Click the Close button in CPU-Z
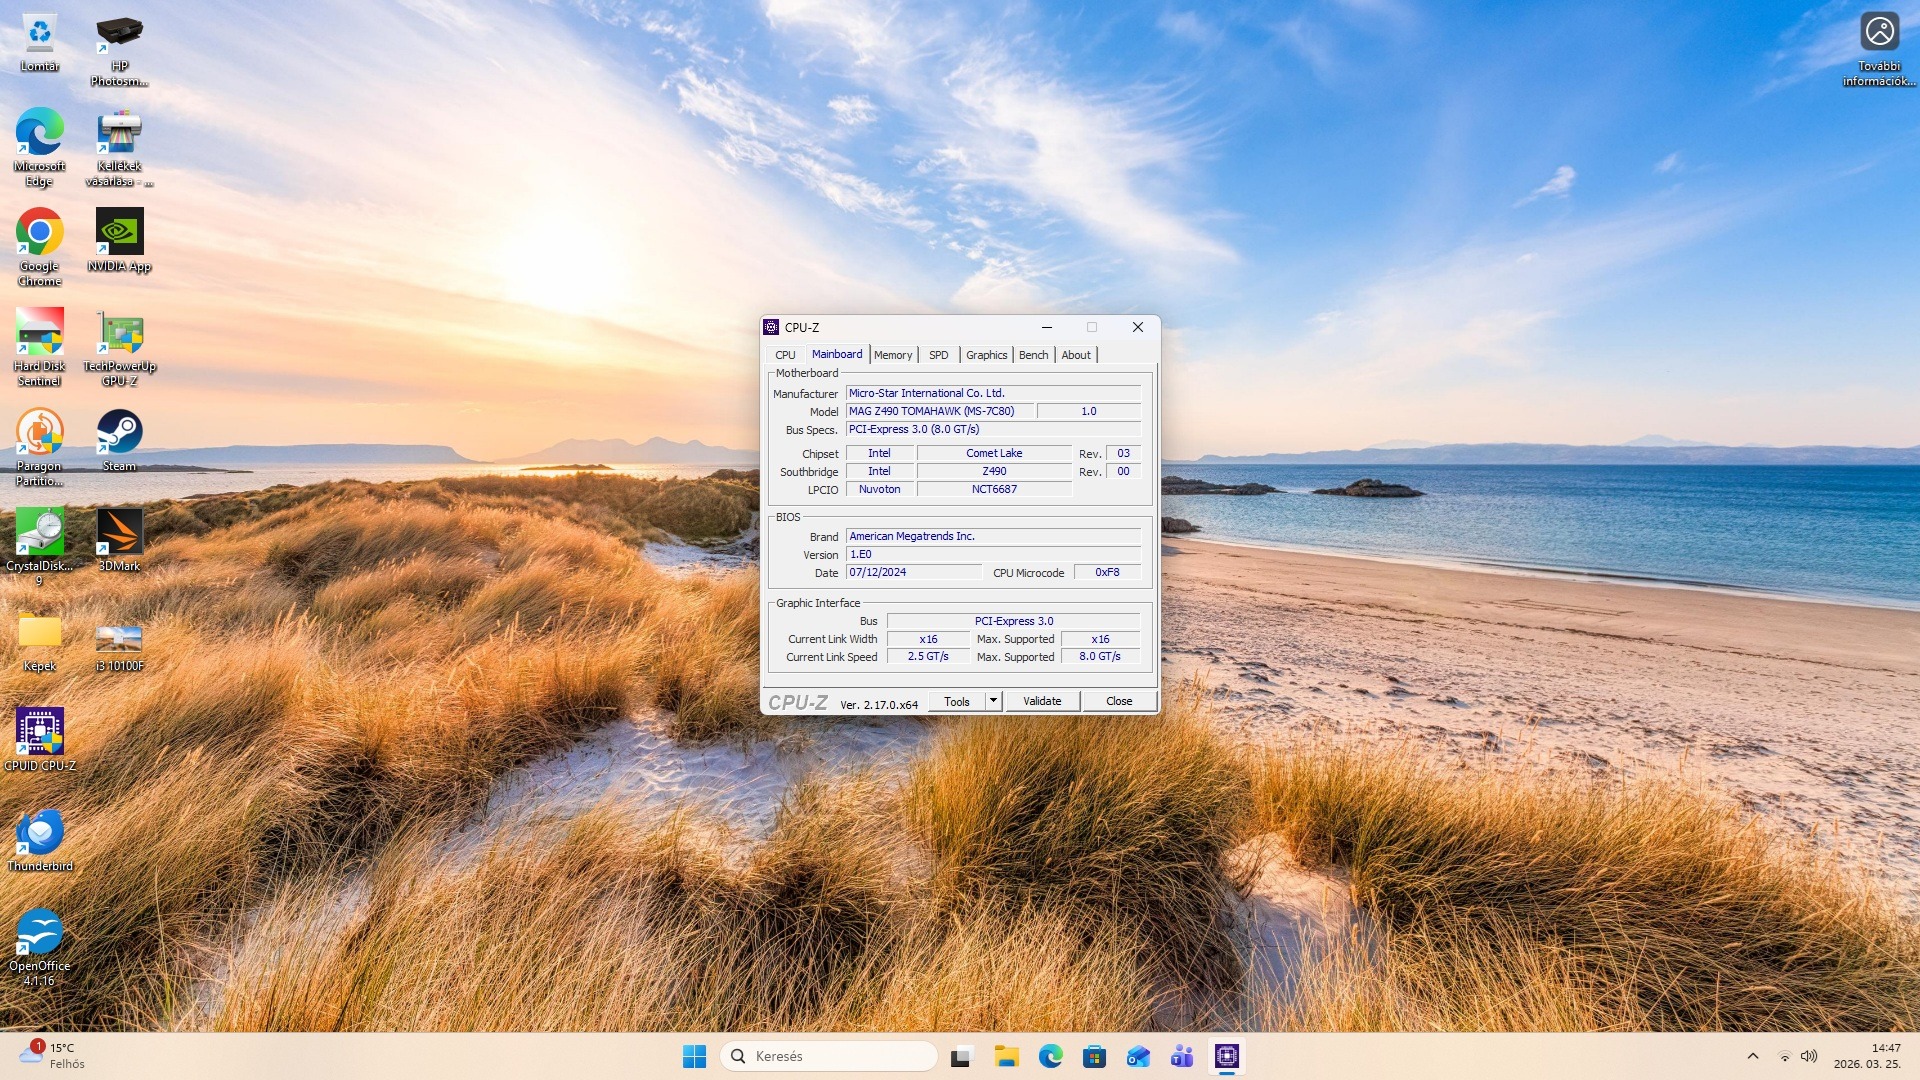Image resolution: width=1920 pixels, height=1080 pixels. pos(1118,701)
